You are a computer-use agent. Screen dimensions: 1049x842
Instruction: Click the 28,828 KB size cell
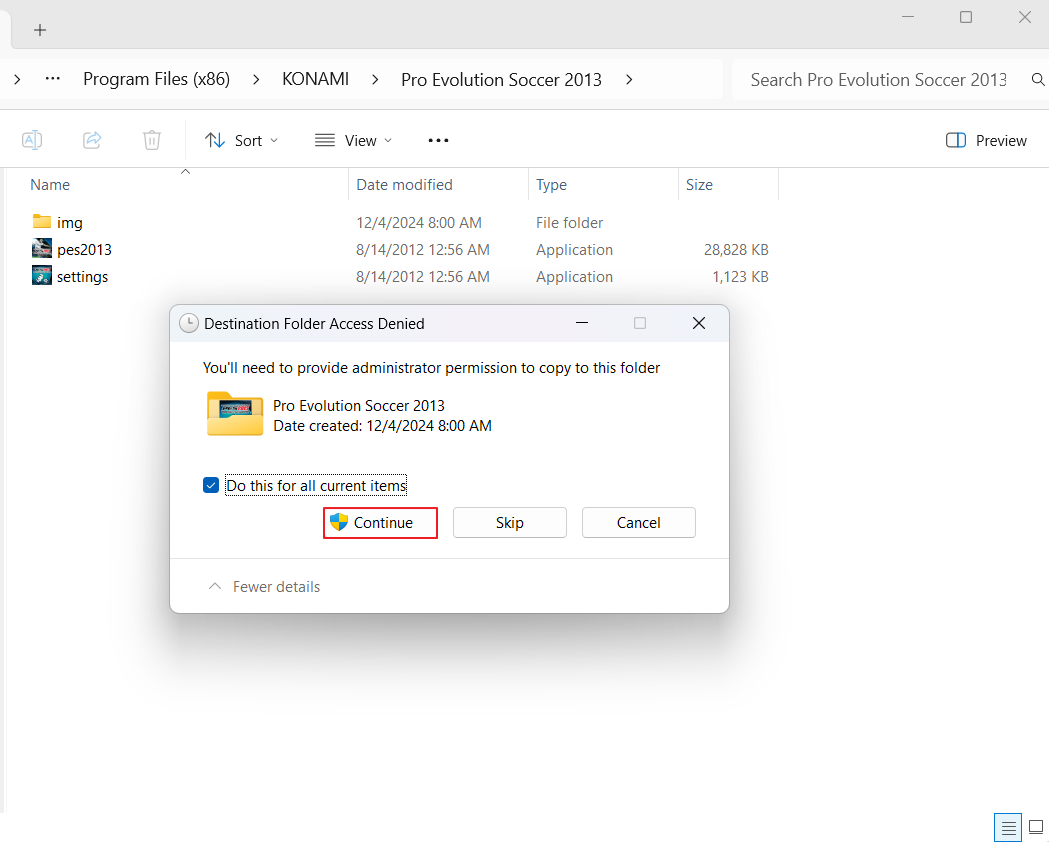(x=736, y=249)
